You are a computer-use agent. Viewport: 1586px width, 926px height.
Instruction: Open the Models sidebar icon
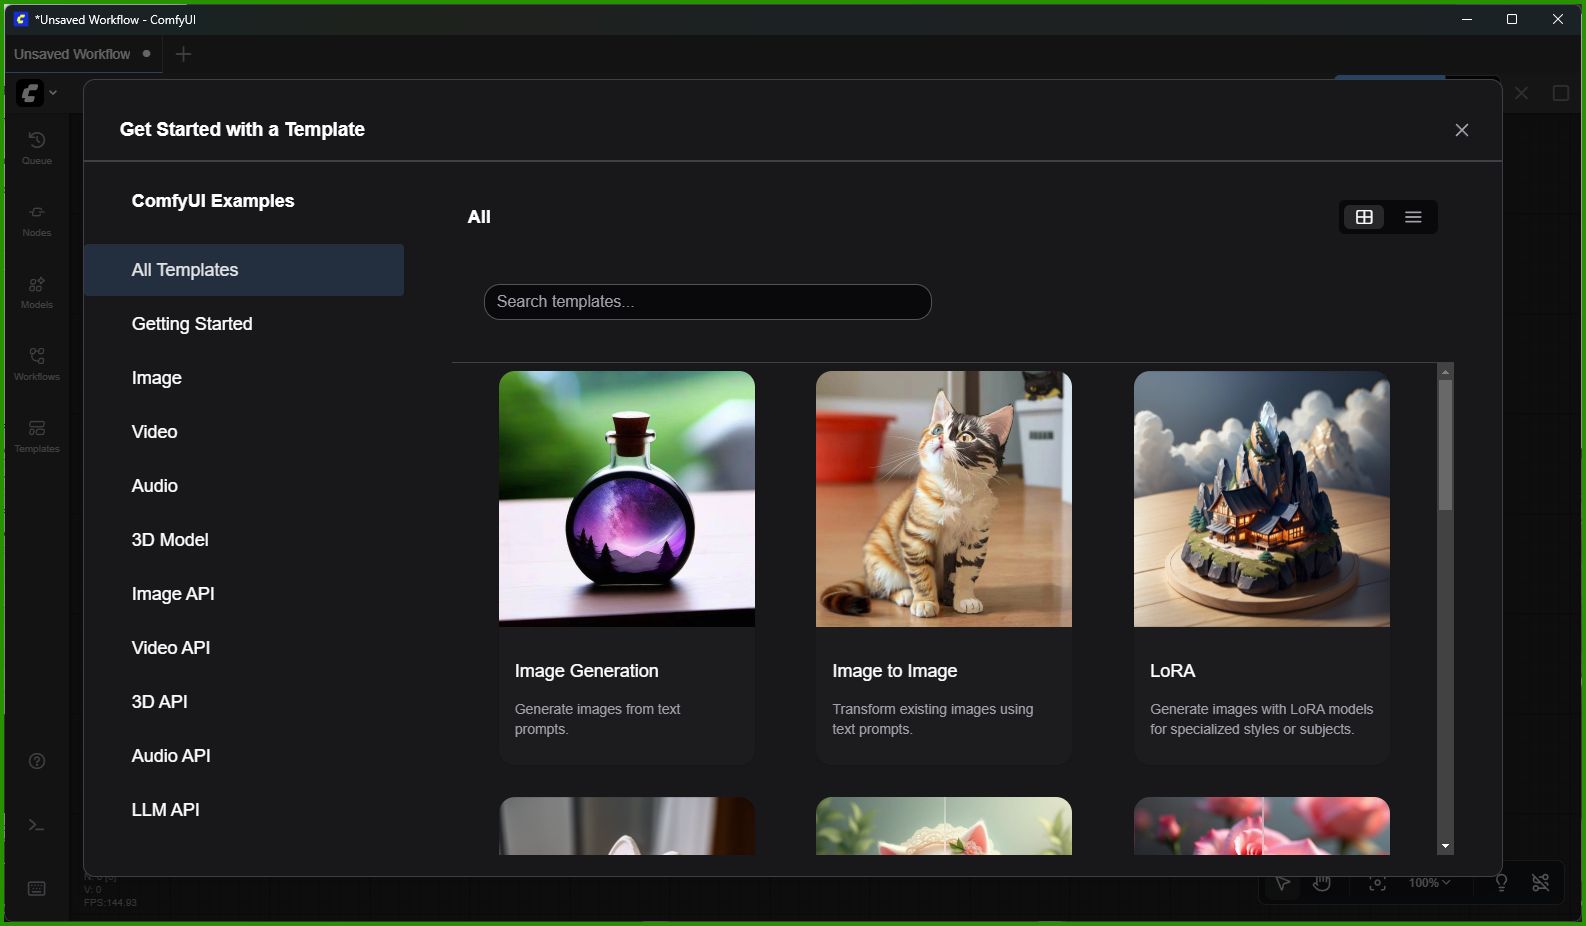click(x=37, y=291)
